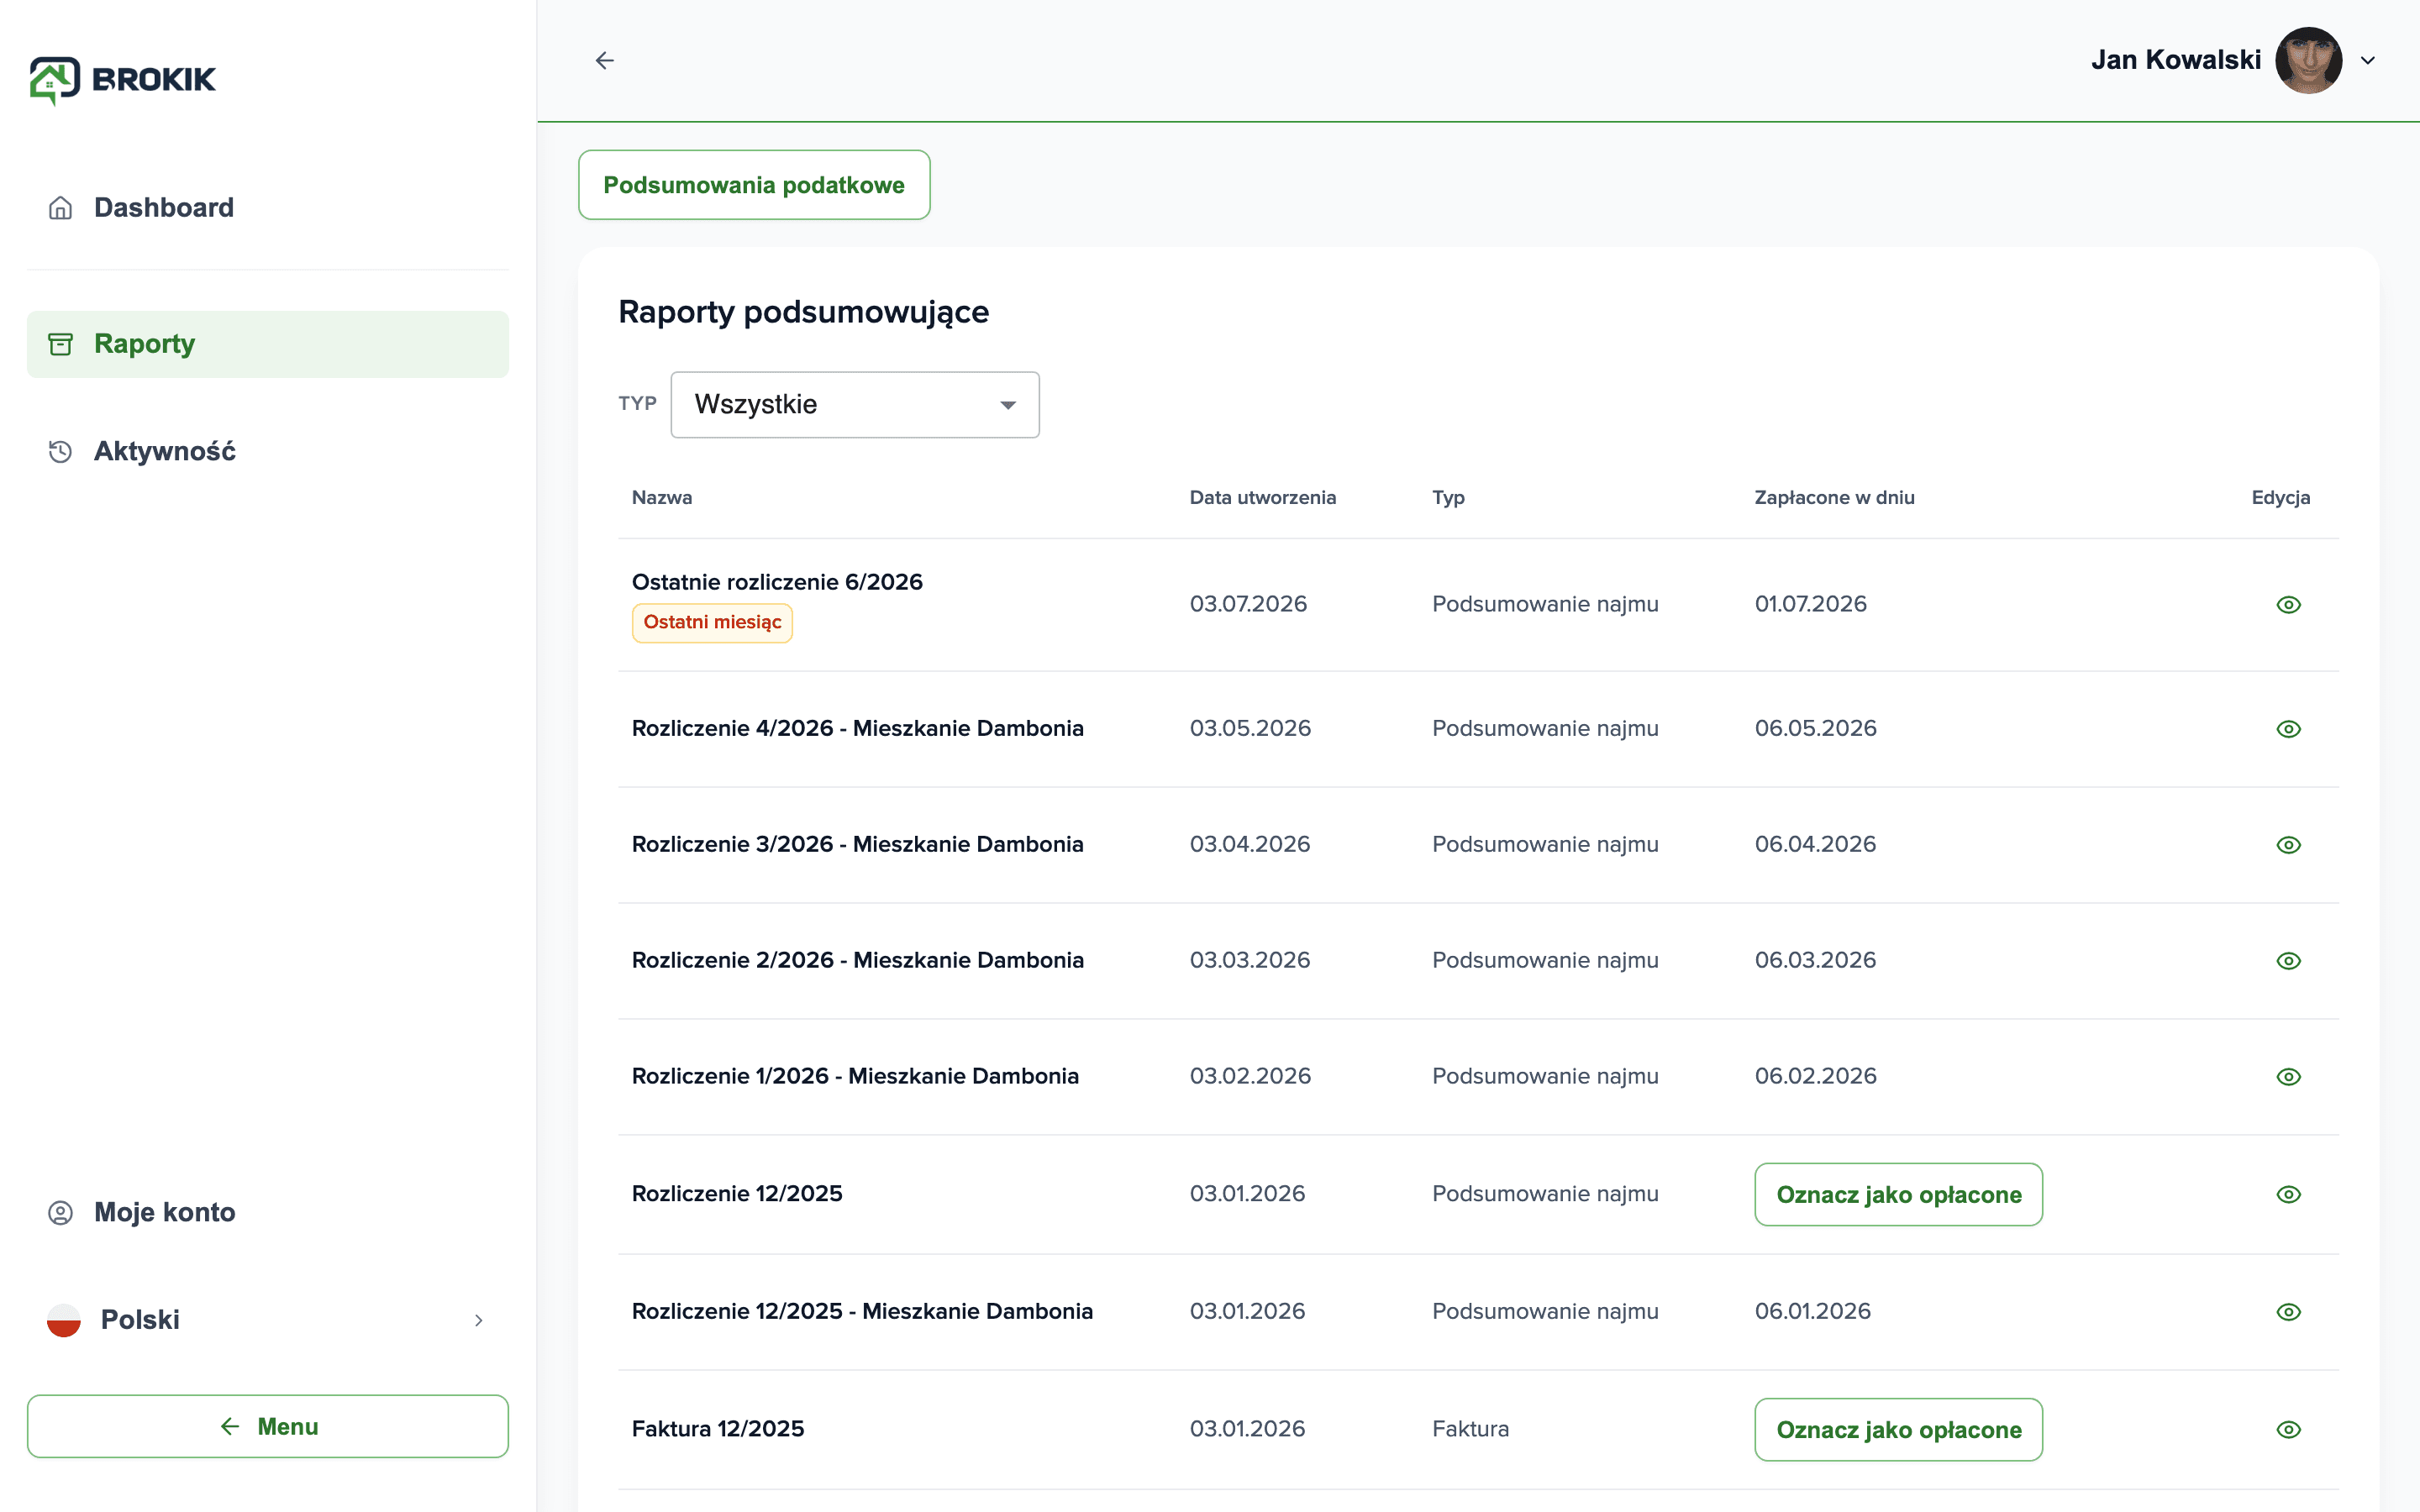Open eye icon for Faktura 12/2025
The image size is (2420, 1512).
click(x=2288, y=1430)
